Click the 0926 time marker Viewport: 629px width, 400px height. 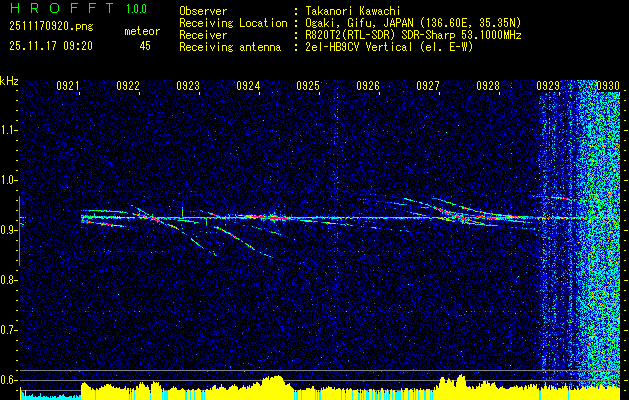coord(368,85)
